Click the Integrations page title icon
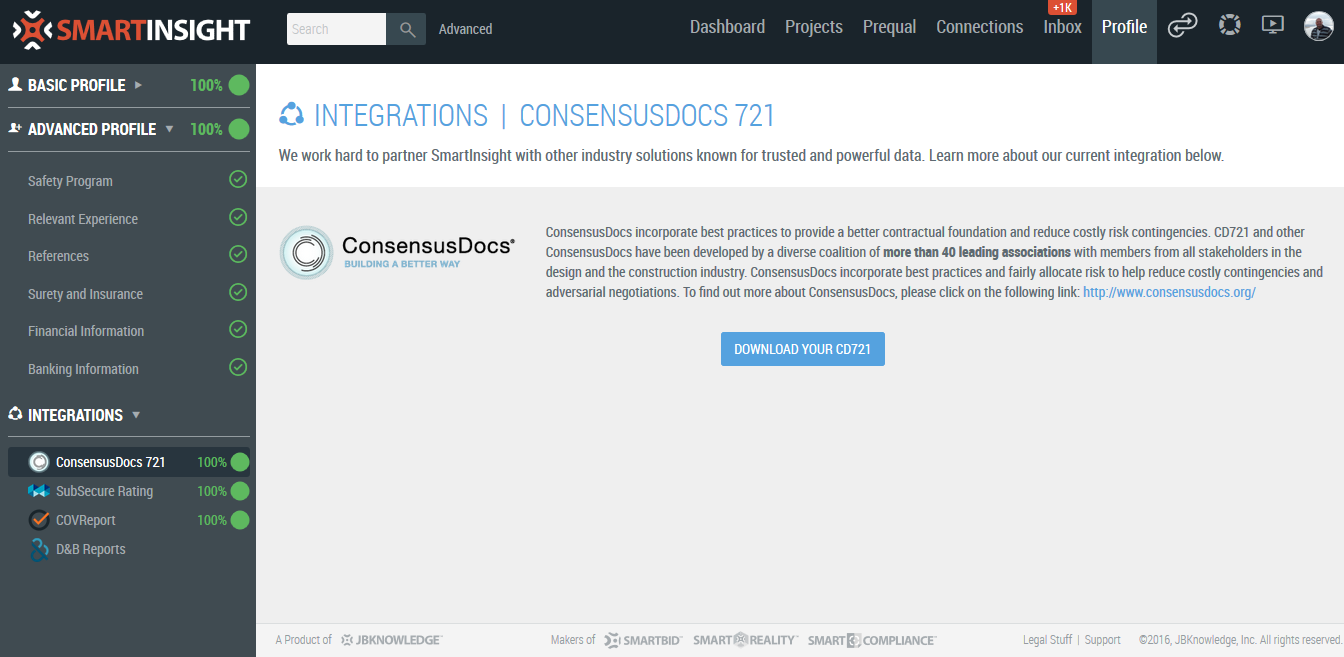 pos(291,115)
